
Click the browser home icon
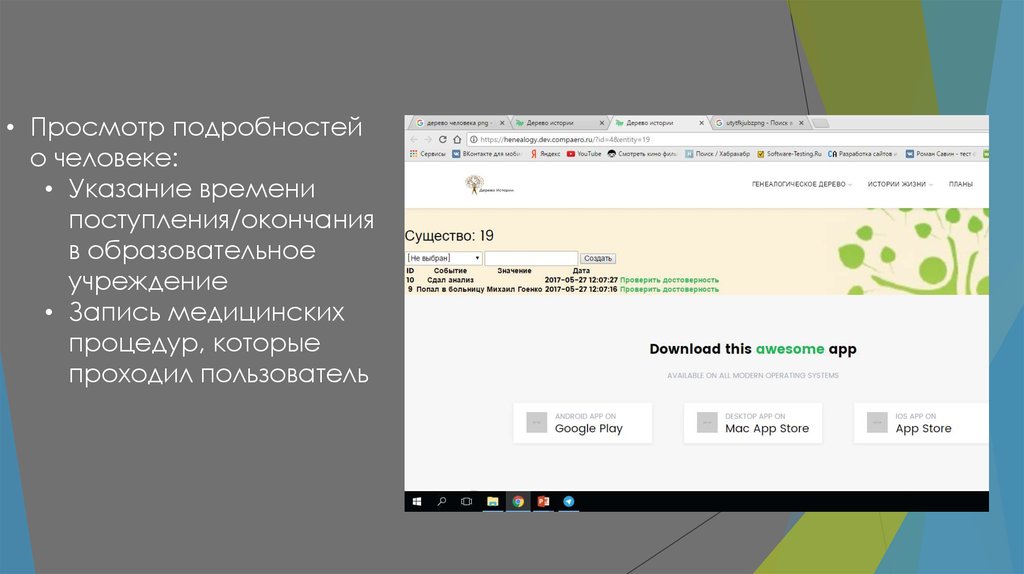pyautogui.click(x=457, y=139)
